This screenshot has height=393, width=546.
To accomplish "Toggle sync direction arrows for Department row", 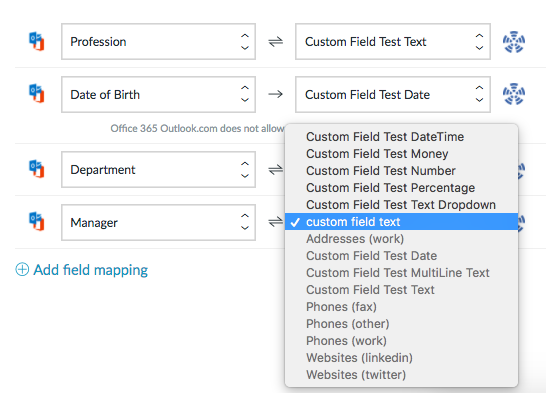I will (275, 170).
